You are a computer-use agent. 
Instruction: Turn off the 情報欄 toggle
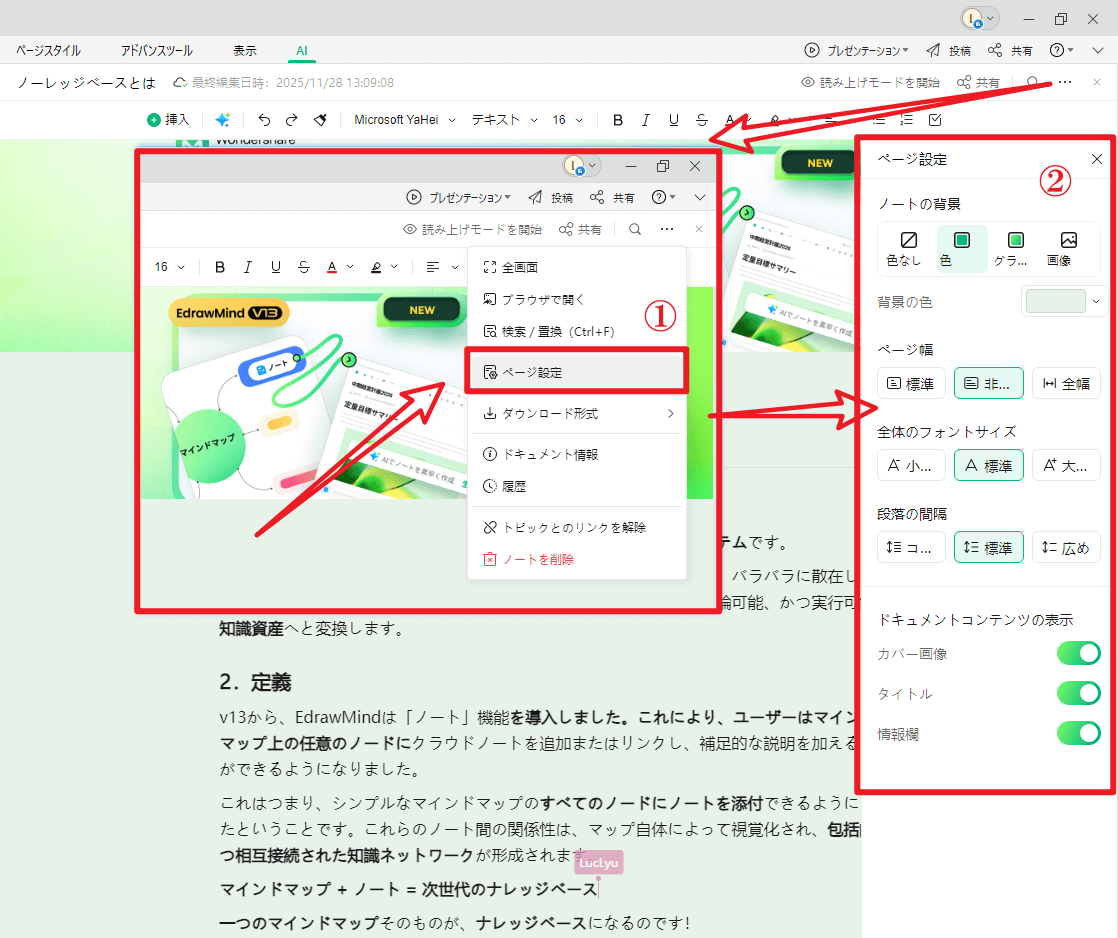tap(1078, 733)
